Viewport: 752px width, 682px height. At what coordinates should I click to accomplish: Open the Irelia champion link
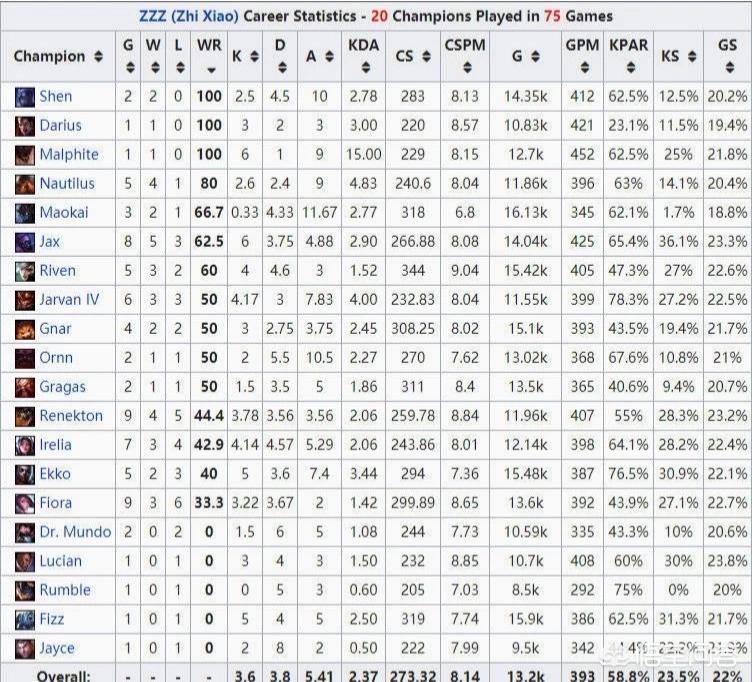coord(56,445)
